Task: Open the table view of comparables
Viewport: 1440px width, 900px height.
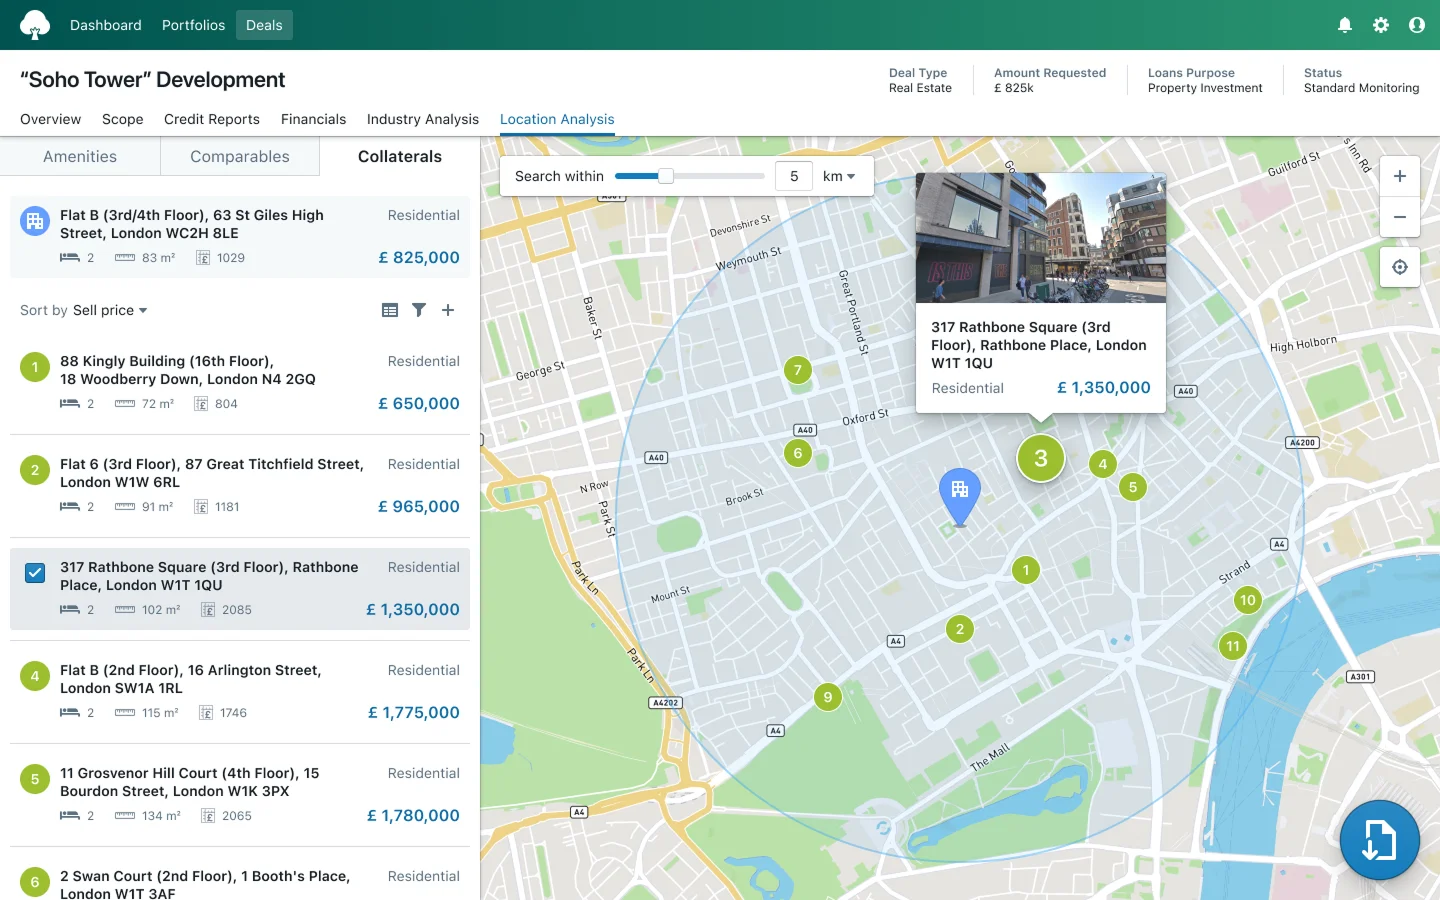Action: coord(390,310)
